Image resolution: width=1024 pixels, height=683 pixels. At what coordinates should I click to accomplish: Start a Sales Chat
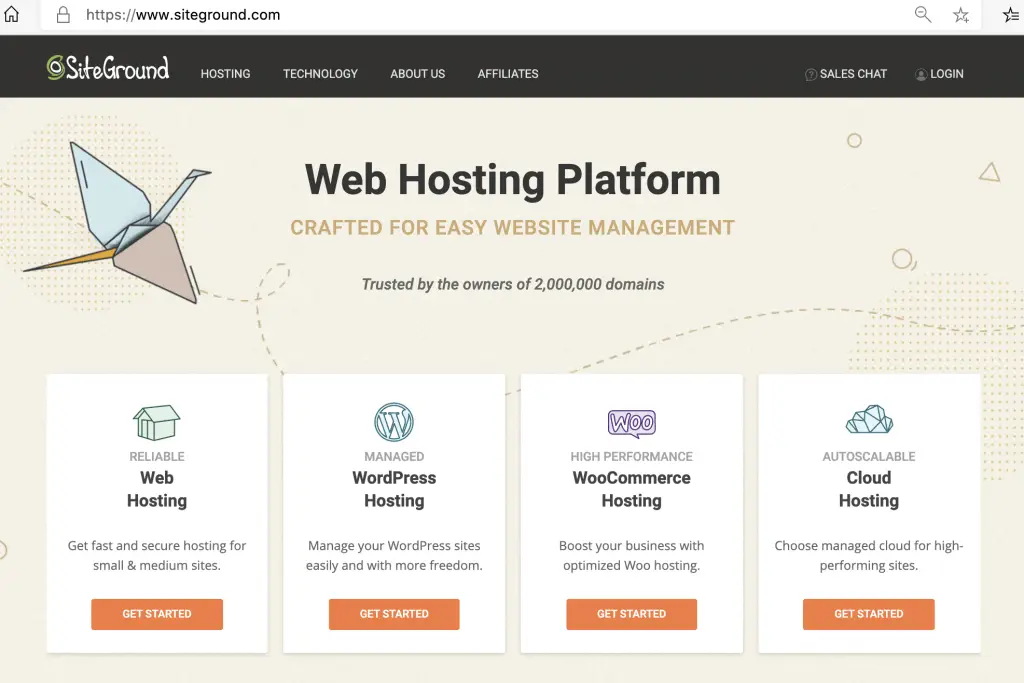(x=846, y=74)
